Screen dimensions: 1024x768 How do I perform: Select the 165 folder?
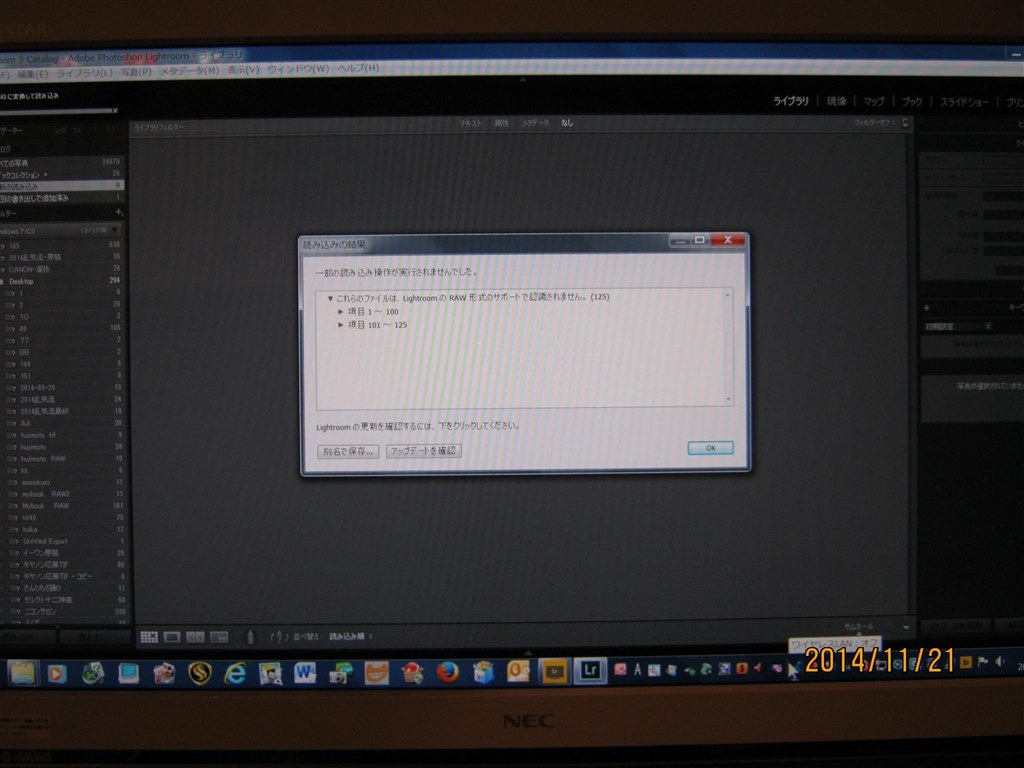[x=61, y=246]
